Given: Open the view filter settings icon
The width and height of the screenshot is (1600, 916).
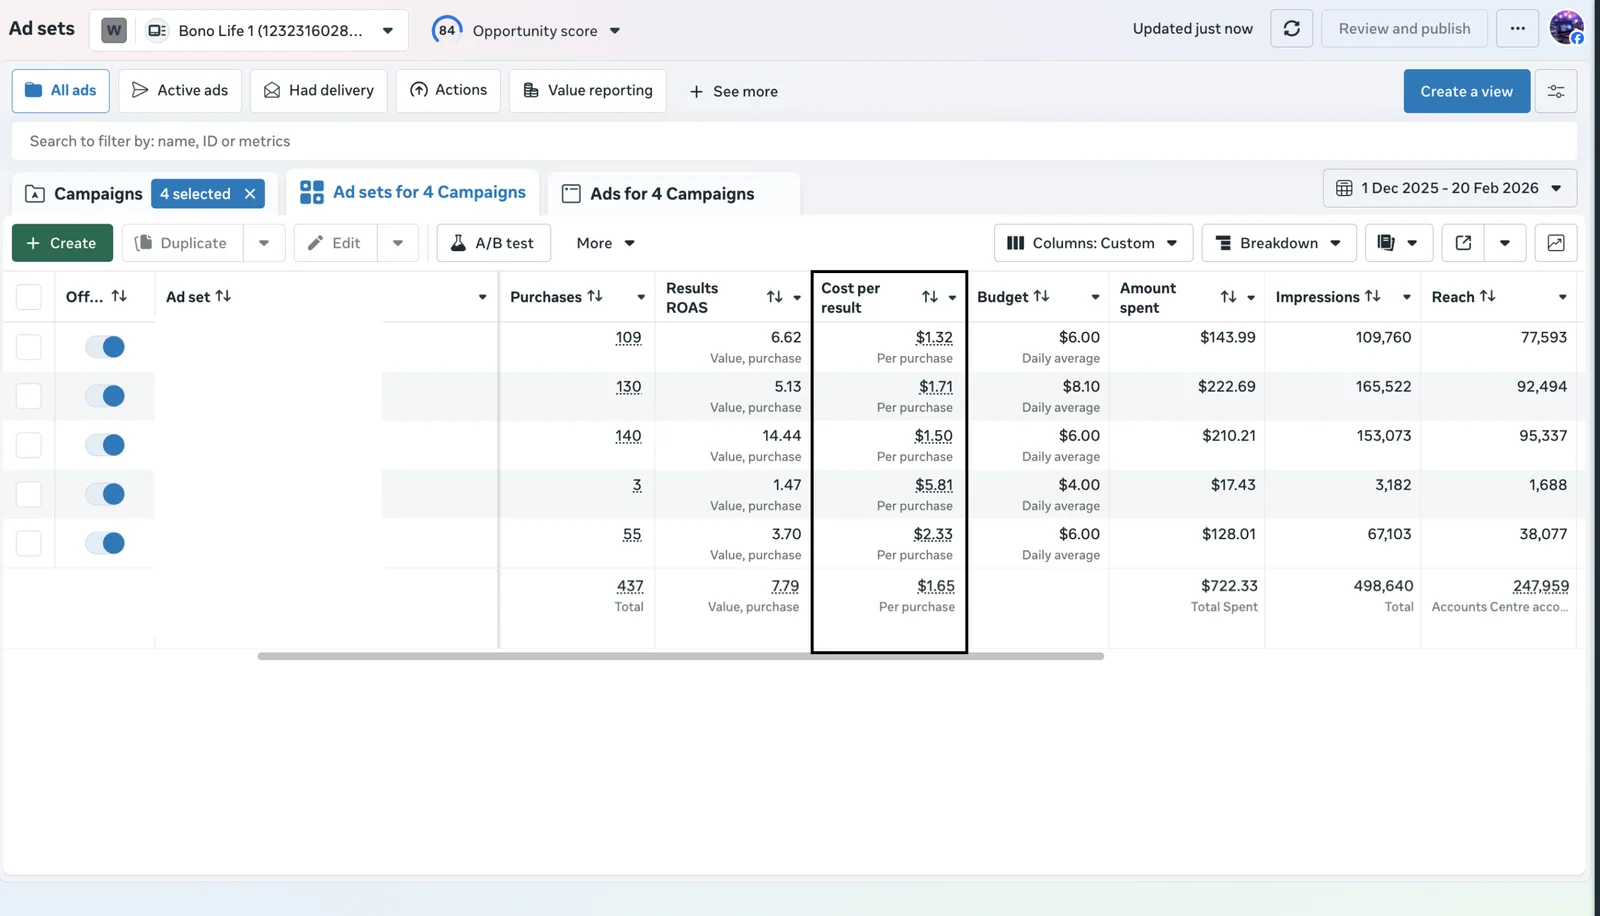Looking at the screenshot, I should coord(1555,91).
